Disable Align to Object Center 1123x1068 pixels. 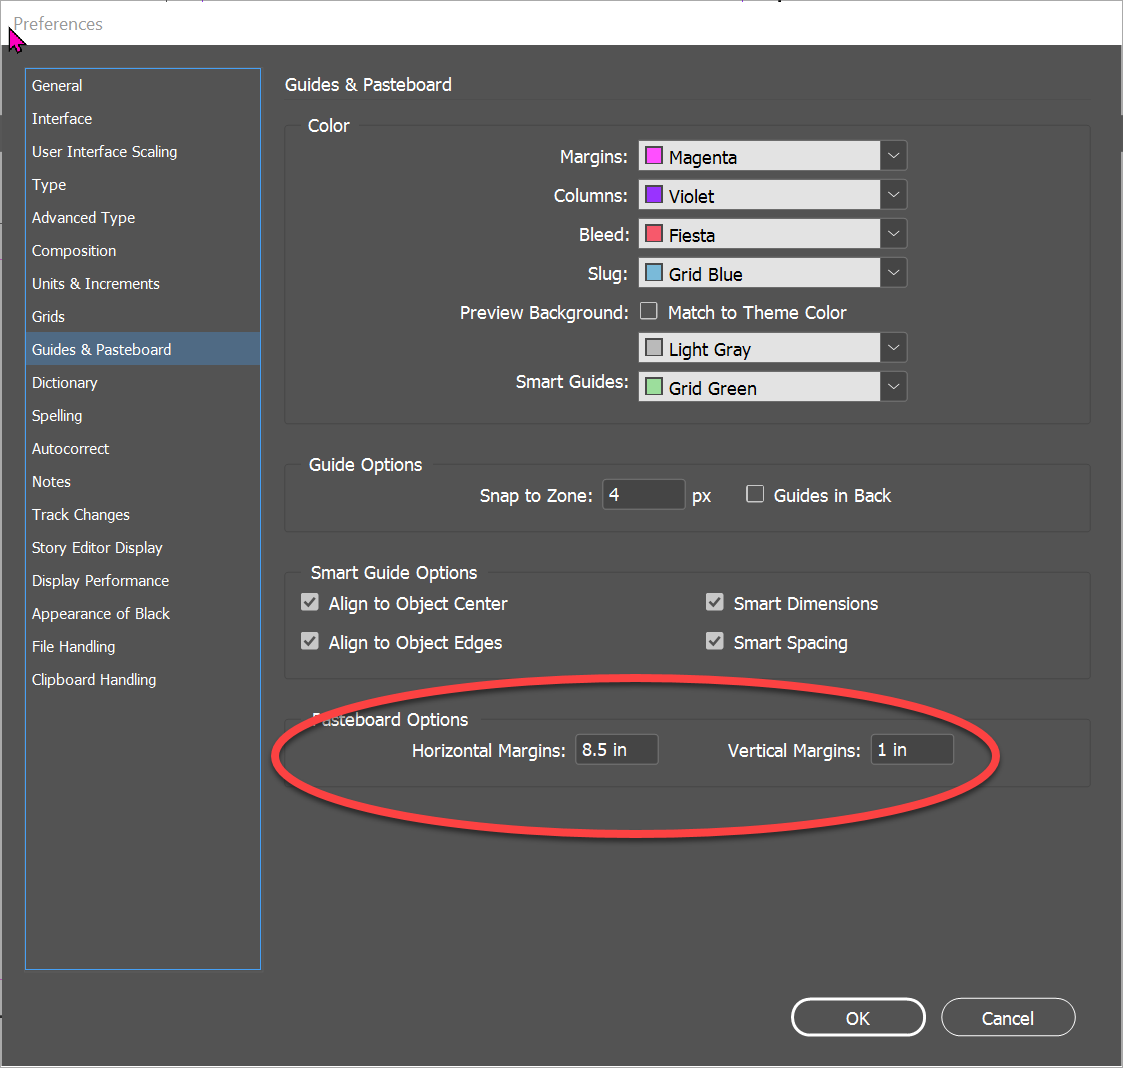tap(310, 602)
